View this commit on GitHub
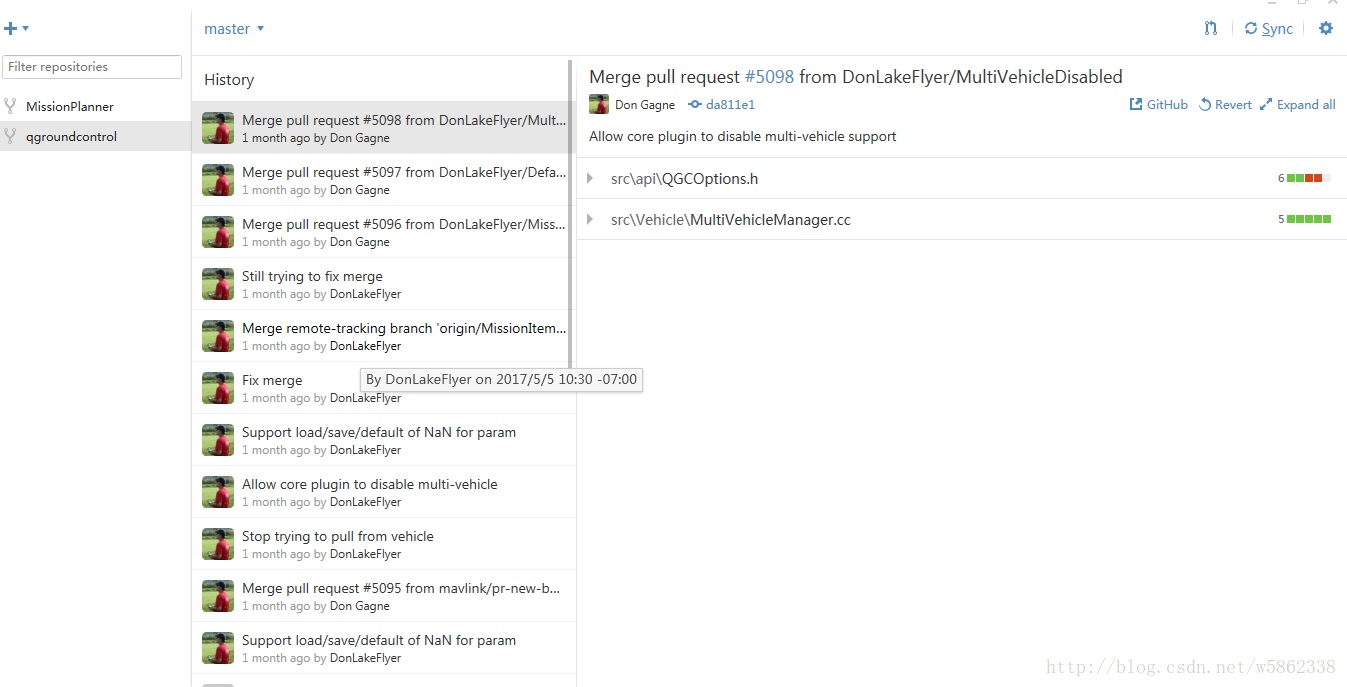This screenshot has height=687, width=1347. tap(1158, 105)
